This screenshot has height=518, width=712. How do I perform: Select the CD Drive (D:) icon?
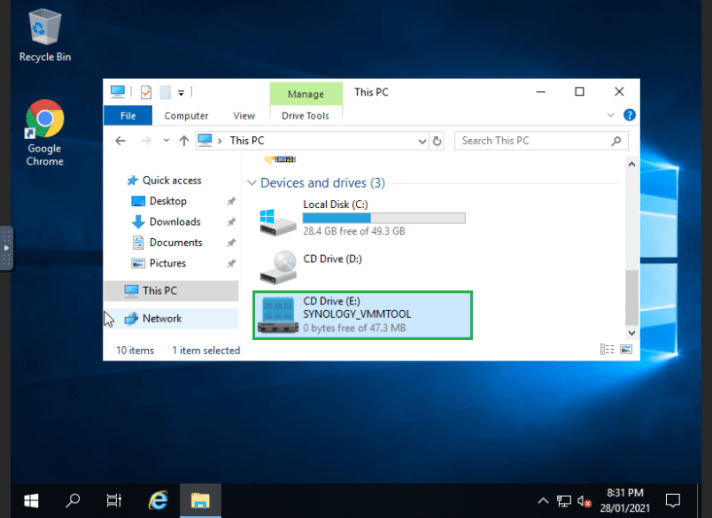pyautogui.click(x=276, y=266)
